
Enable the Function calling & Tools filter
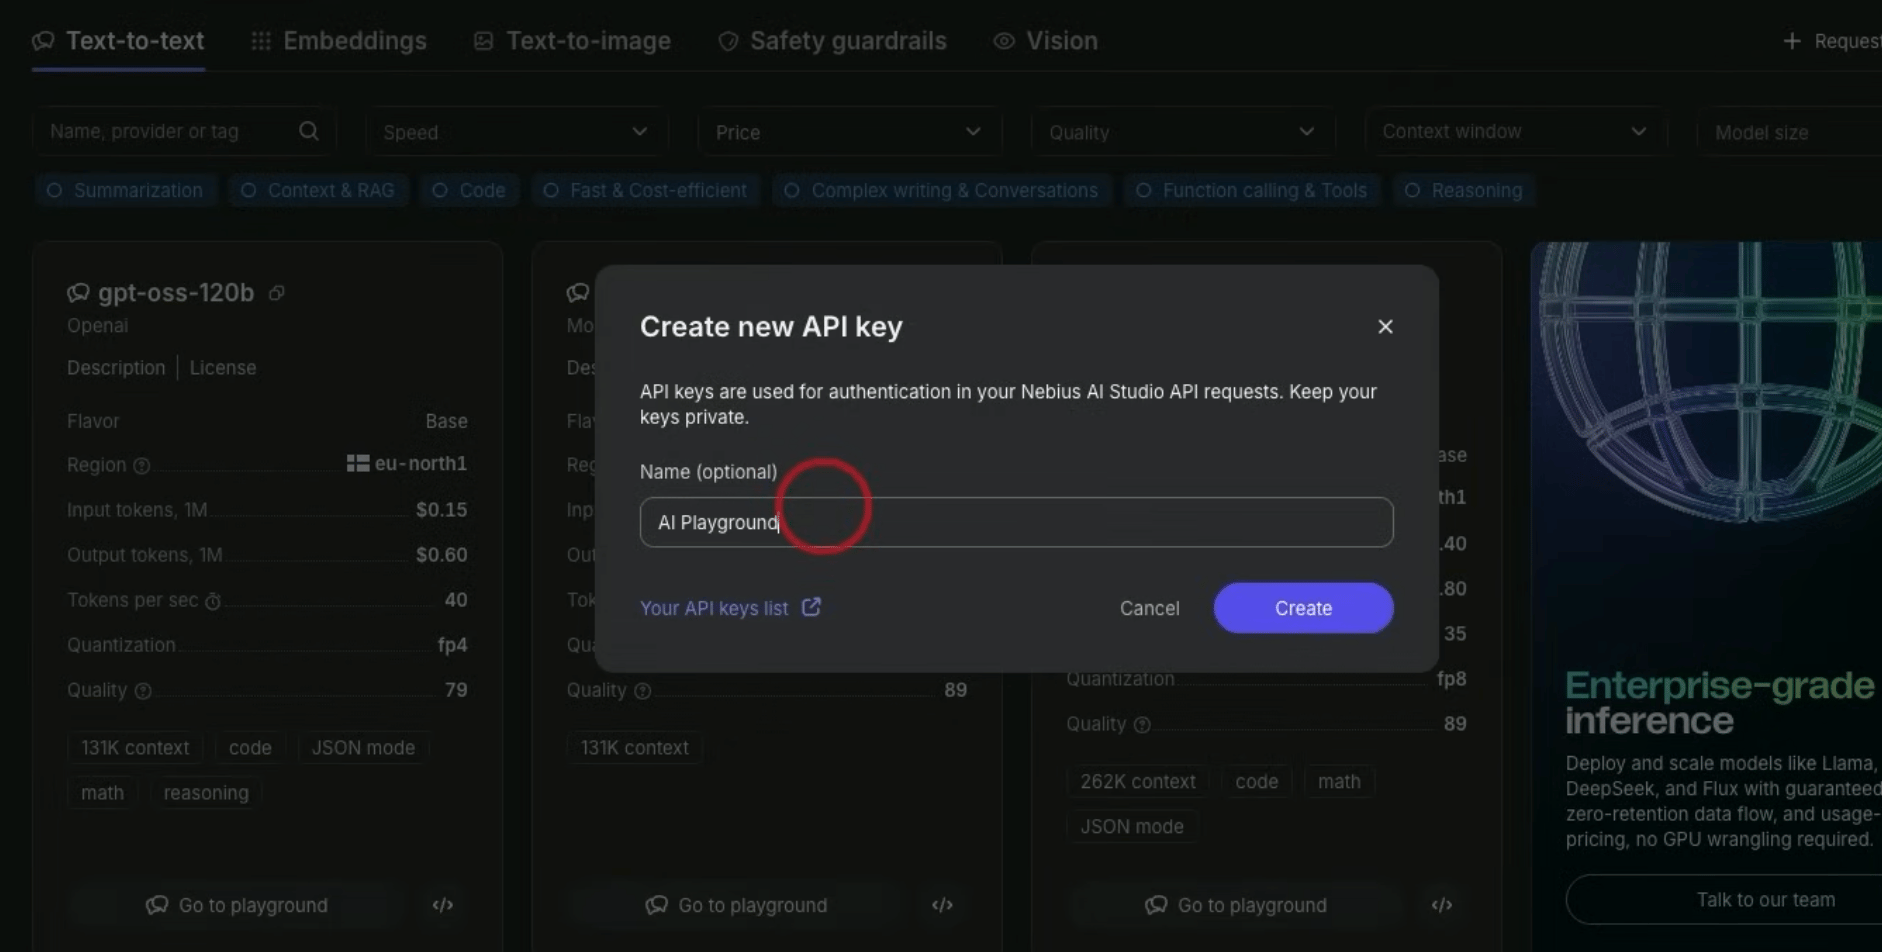coord(1251,190)
